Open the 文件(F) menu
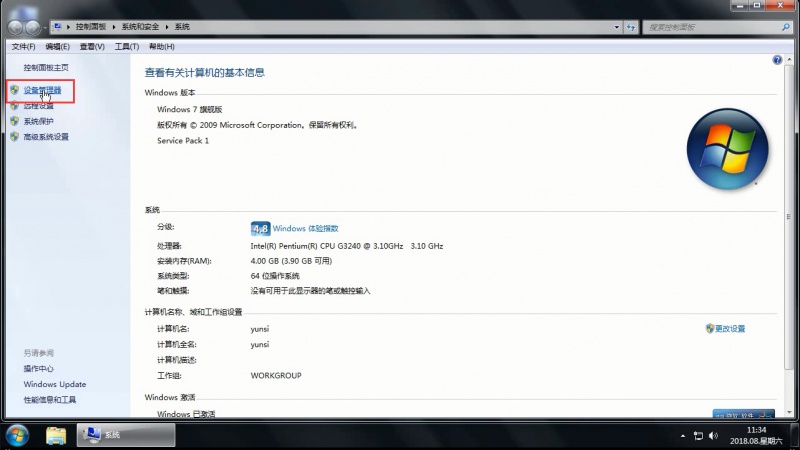800x450 pixels. pos(23,46)
